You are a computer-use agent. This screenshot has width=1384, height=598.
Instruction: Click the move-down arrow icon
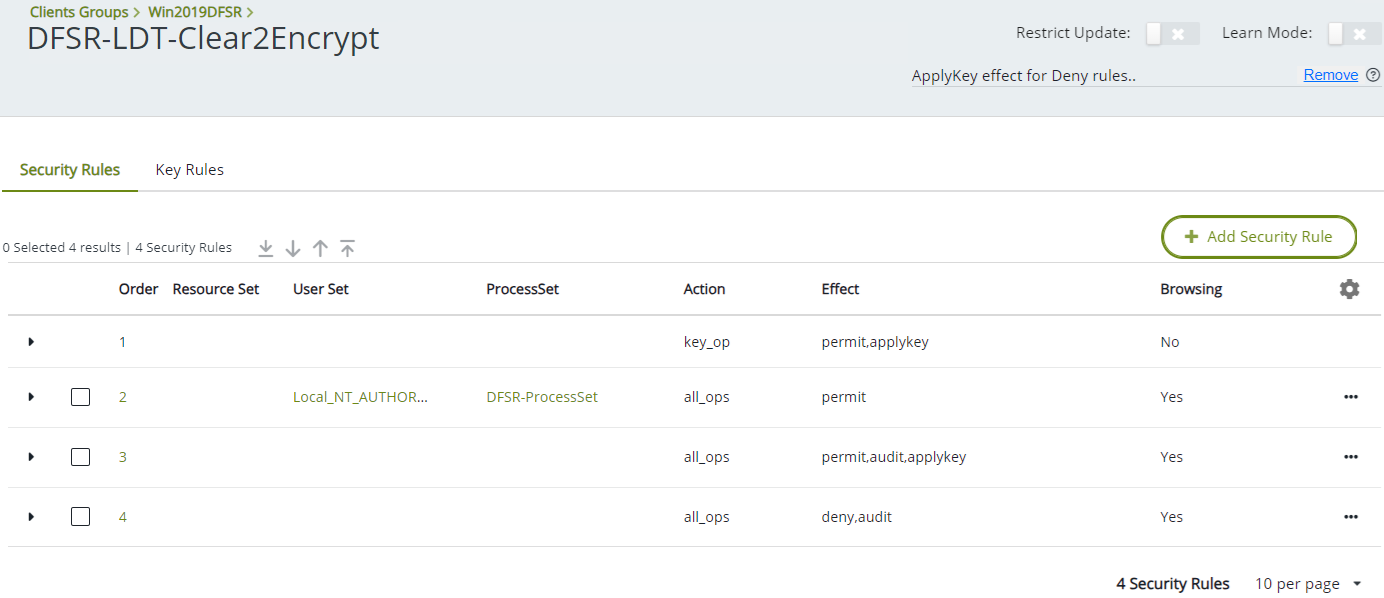(293, 248)
